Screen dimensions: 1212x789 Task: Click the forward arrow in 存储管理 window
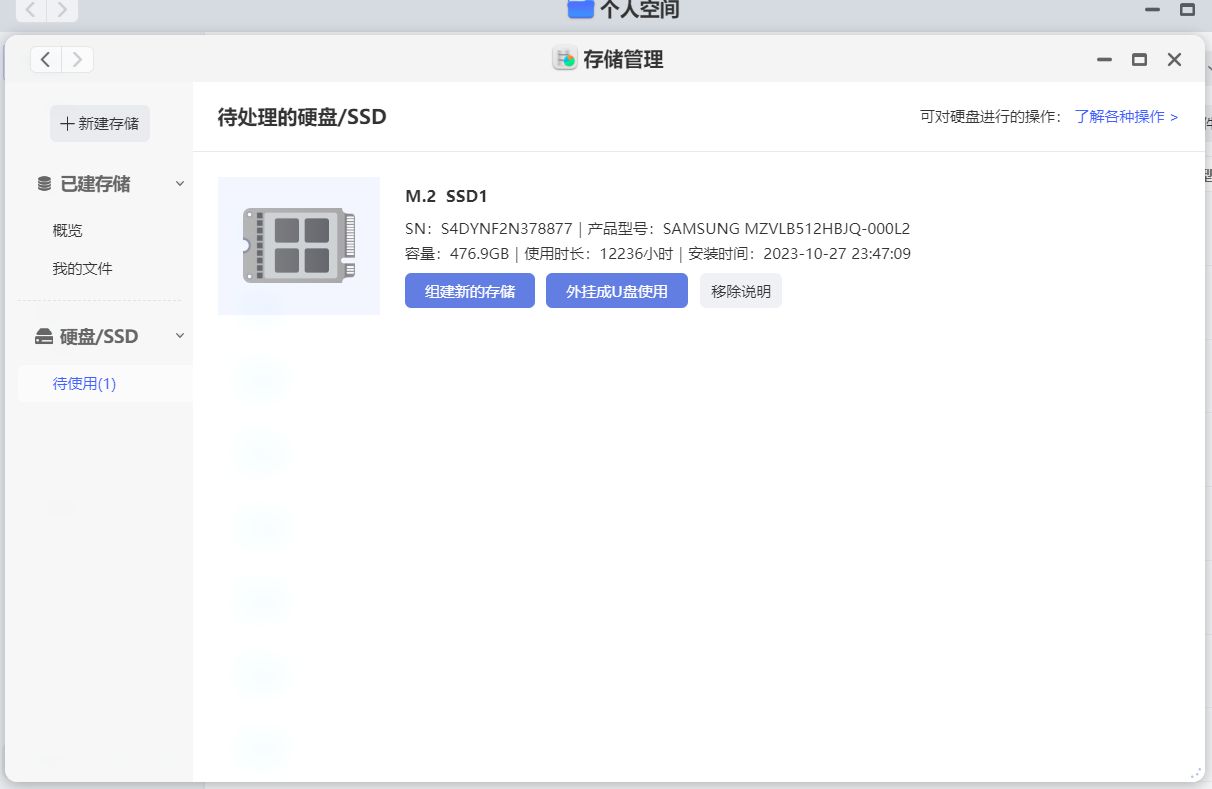coord(78,60)
